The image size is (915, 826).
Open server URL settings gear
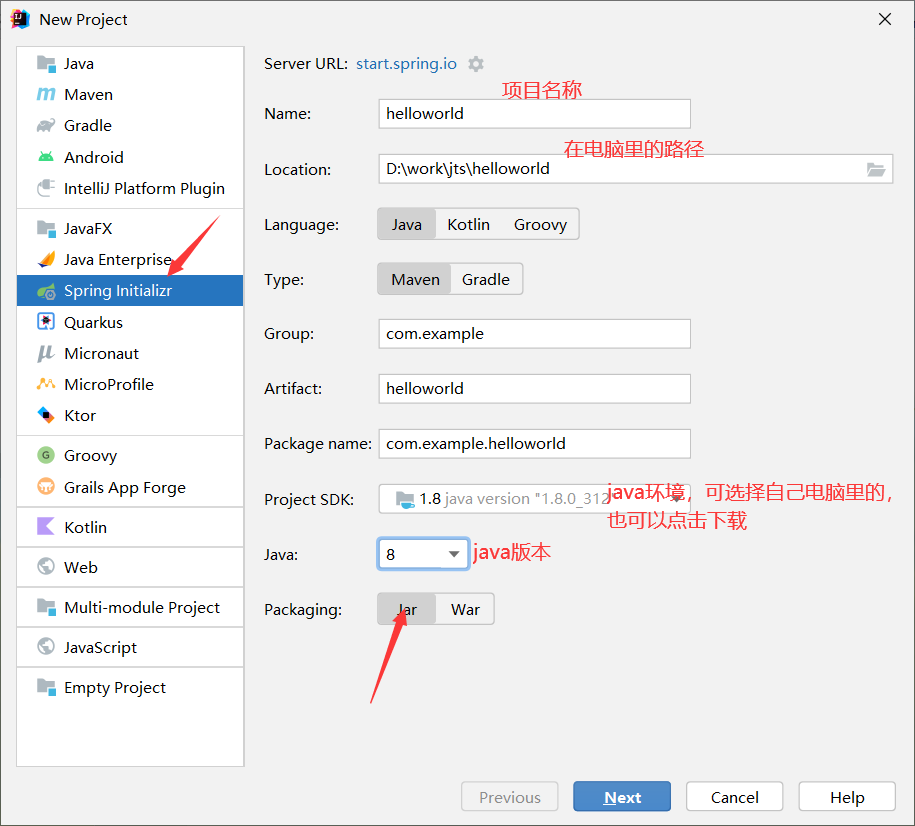click(476, 64)
